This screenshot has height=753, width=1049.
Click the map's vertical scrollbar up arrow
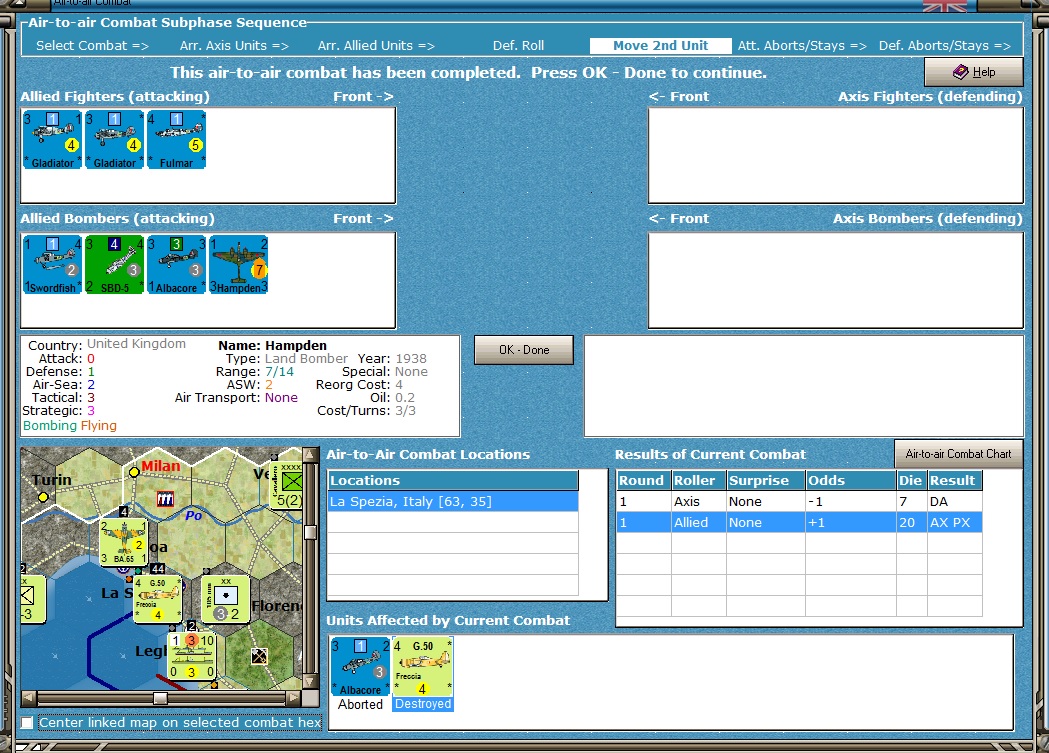click(310, 455)
